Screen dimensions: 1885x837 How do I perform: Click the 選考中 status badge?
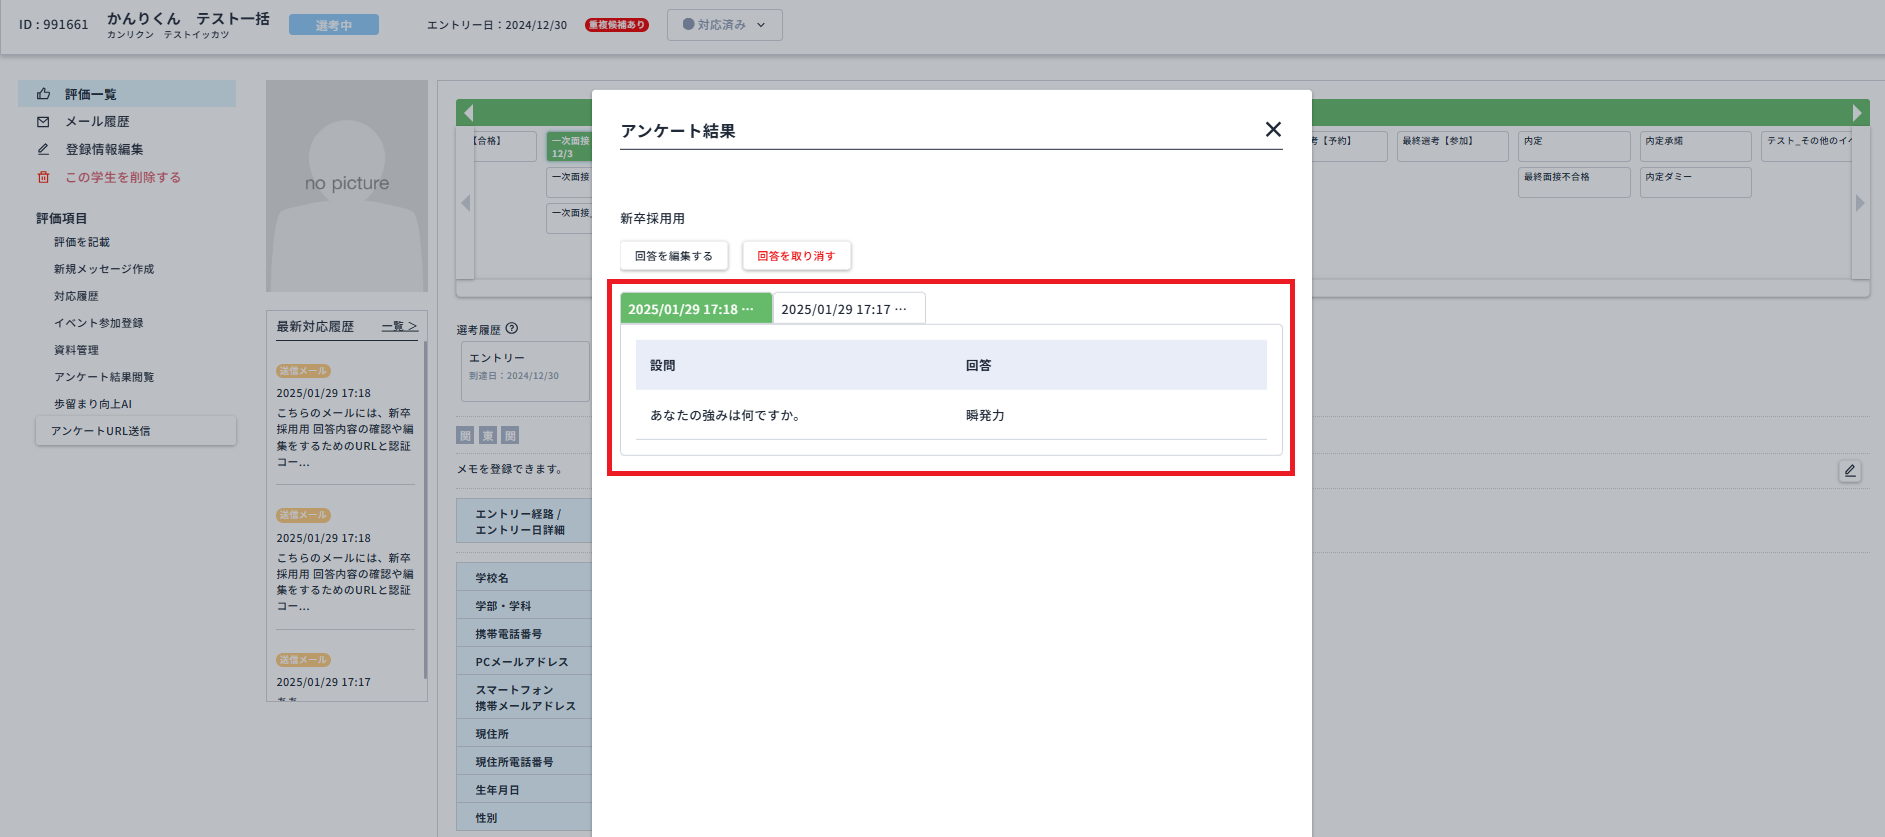coord(334,25)
